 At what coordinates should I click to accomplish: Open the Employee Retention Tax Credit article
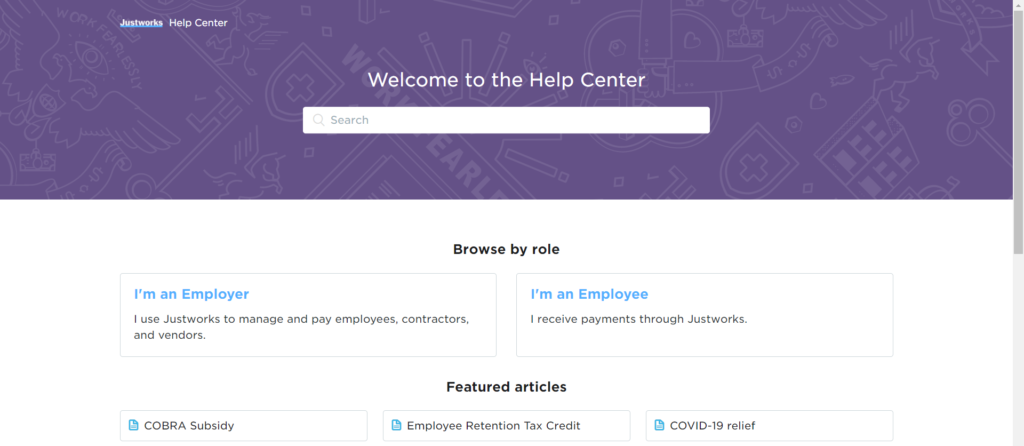pyautogui.click(x=493, y=425)
